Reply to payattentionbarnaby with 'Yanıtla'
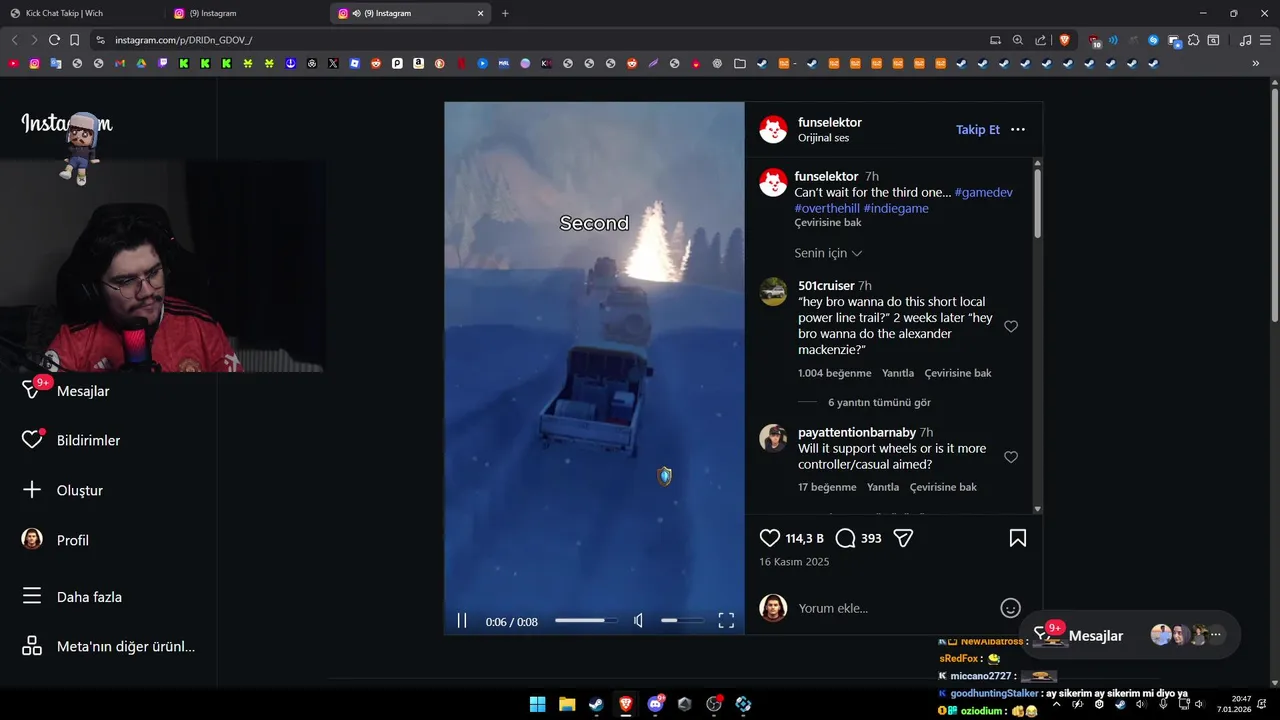 [x=883, y=487]
